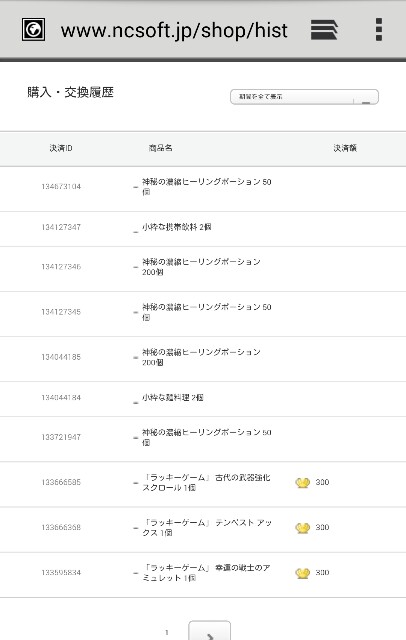Select the 決済ID column header
This screenshot has width=406, height=640.
tap(61, 148)
